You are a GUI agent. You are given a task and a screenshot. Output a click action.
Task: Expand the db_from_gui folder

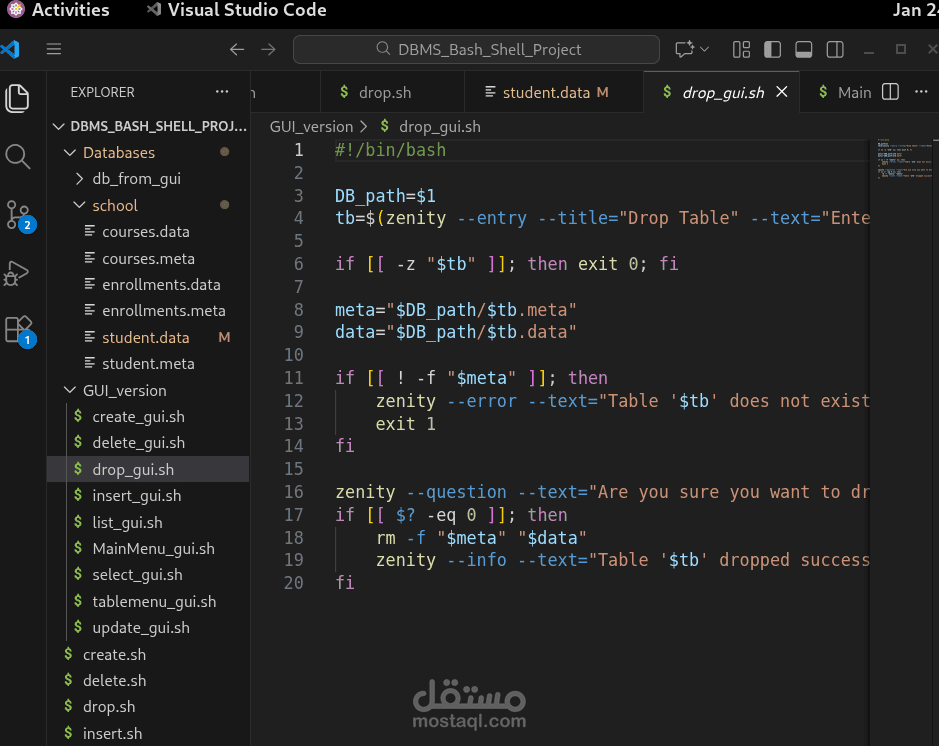click(x=136, y=179)
